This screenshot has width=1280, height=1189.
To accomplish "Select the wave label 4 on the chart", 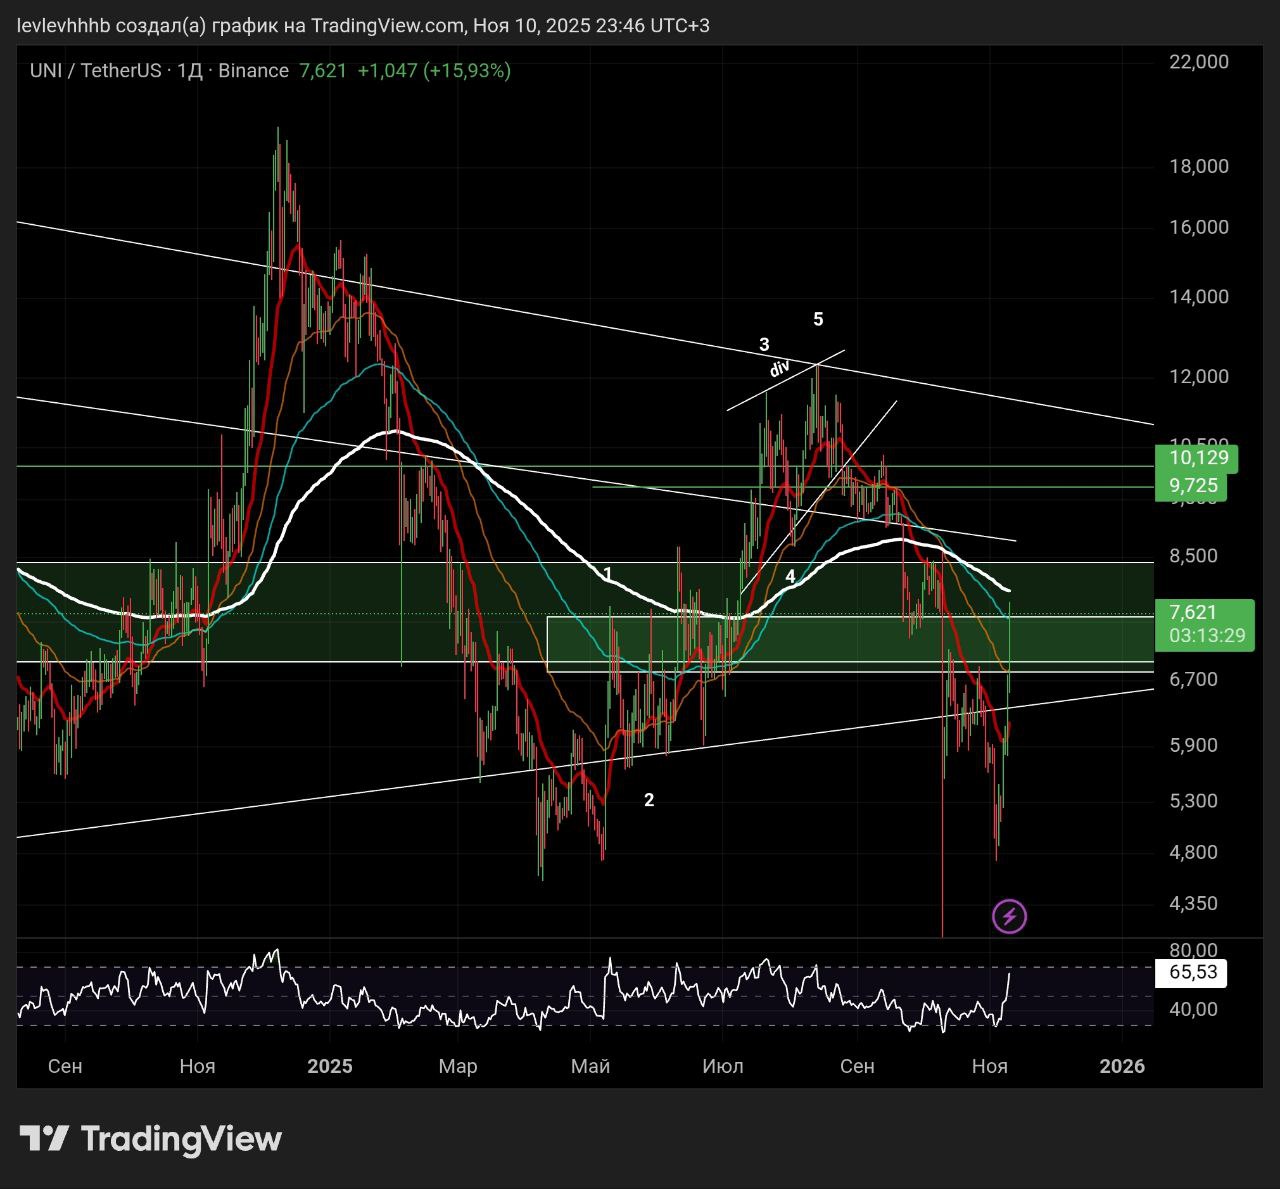I will point(790,577).
